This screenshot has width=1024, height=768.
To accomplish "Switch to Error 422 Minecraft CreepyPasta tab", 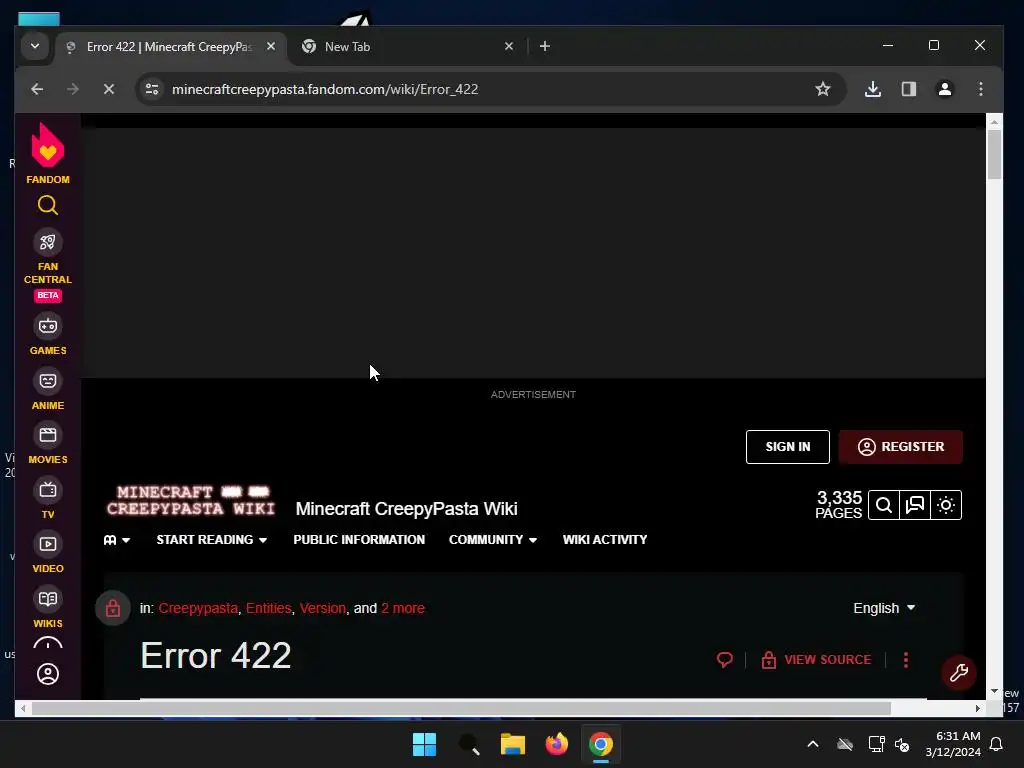I will [168, 47].
